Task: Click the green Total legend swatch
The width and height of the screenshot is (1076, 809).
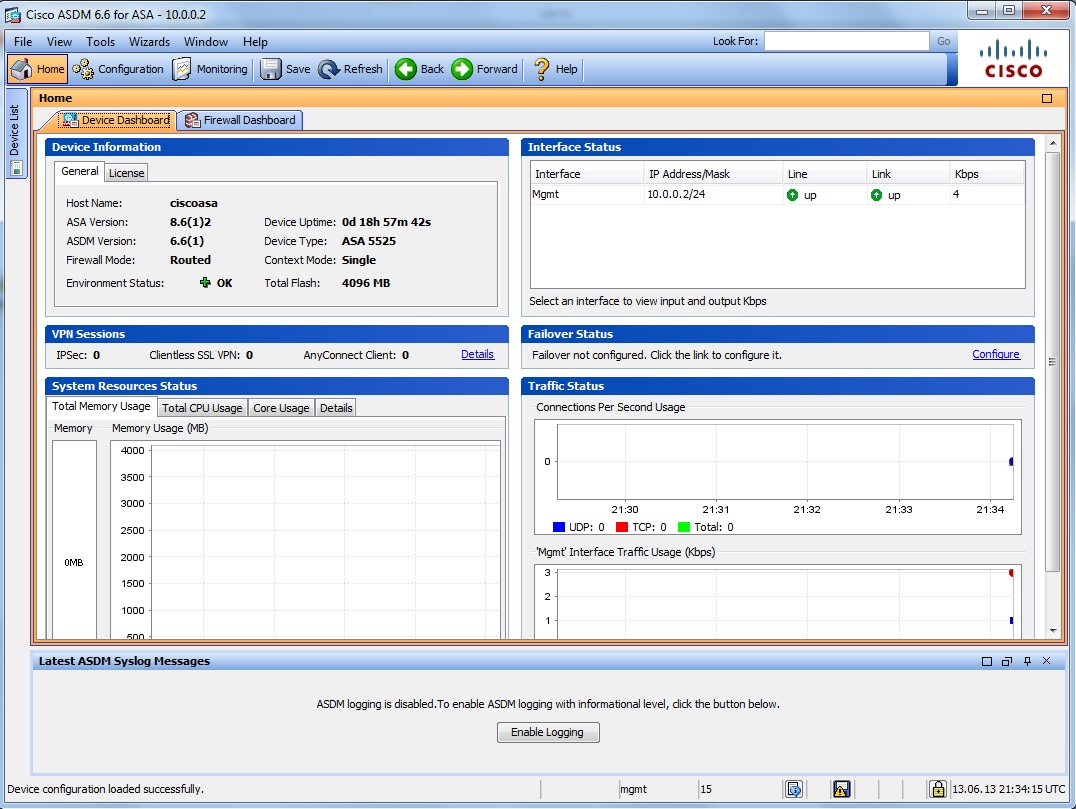Action: [683, 527]
